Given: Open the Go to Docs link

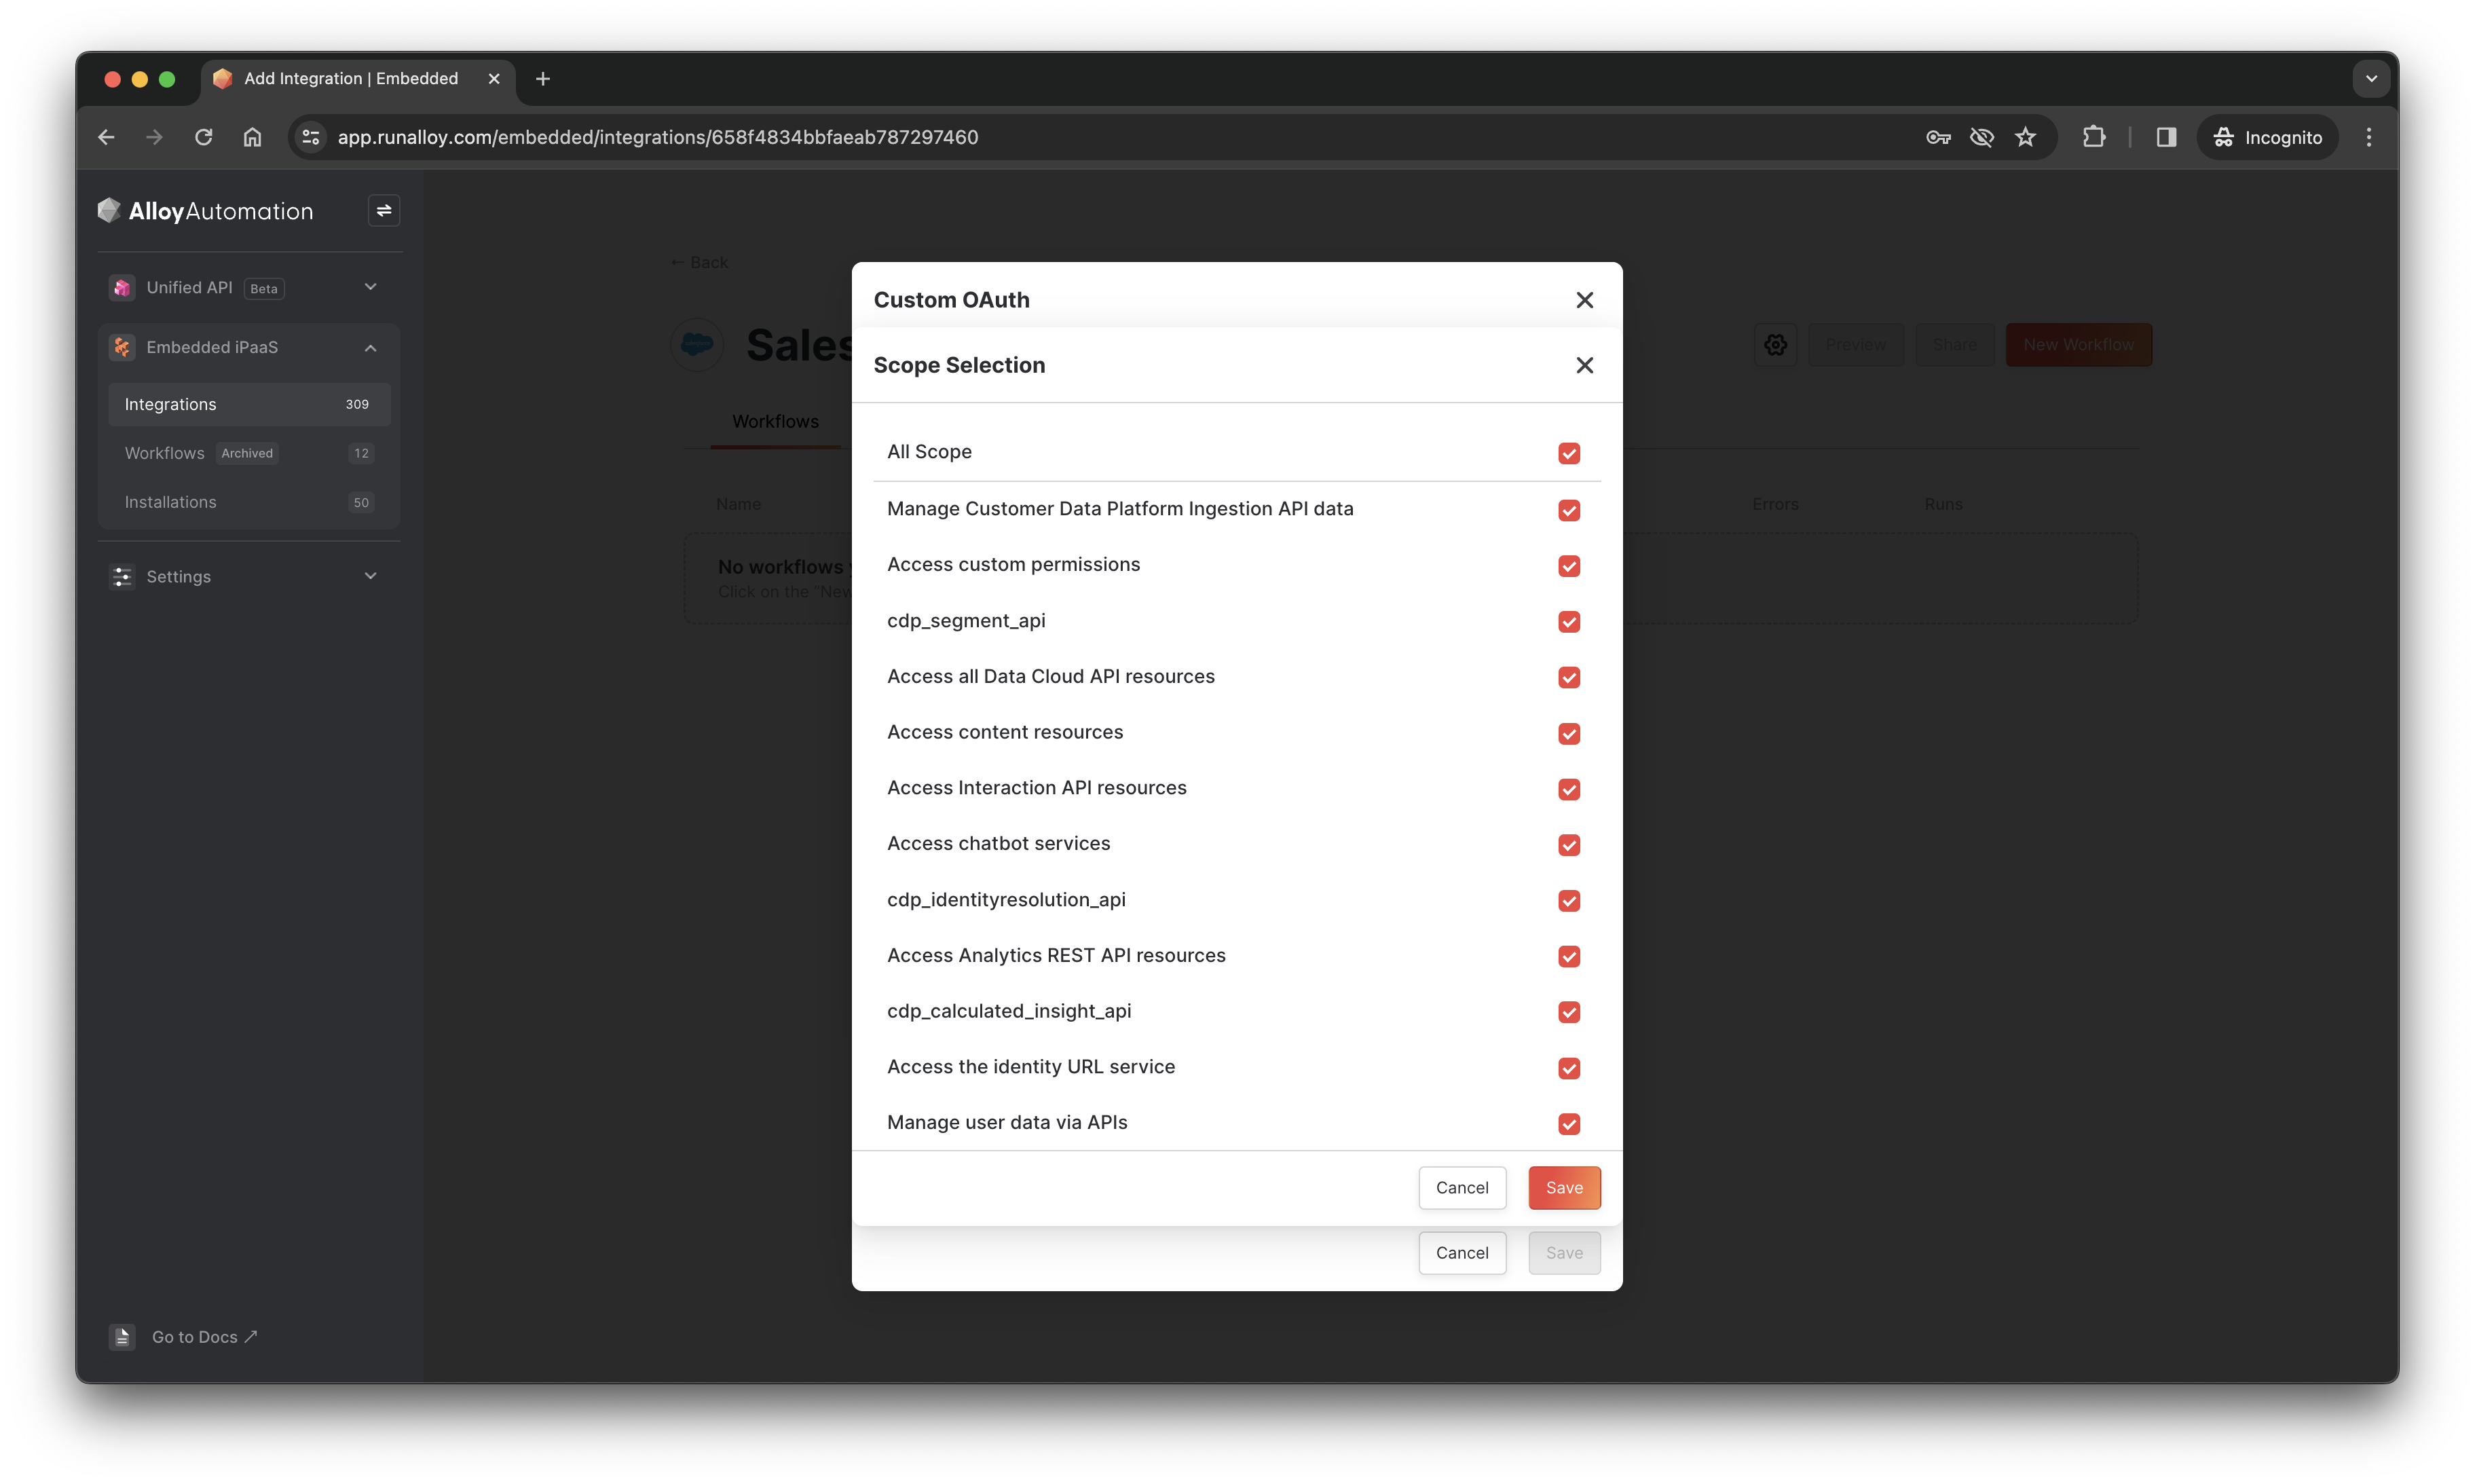Looking at the screenshot, I should pos(205,1337).
